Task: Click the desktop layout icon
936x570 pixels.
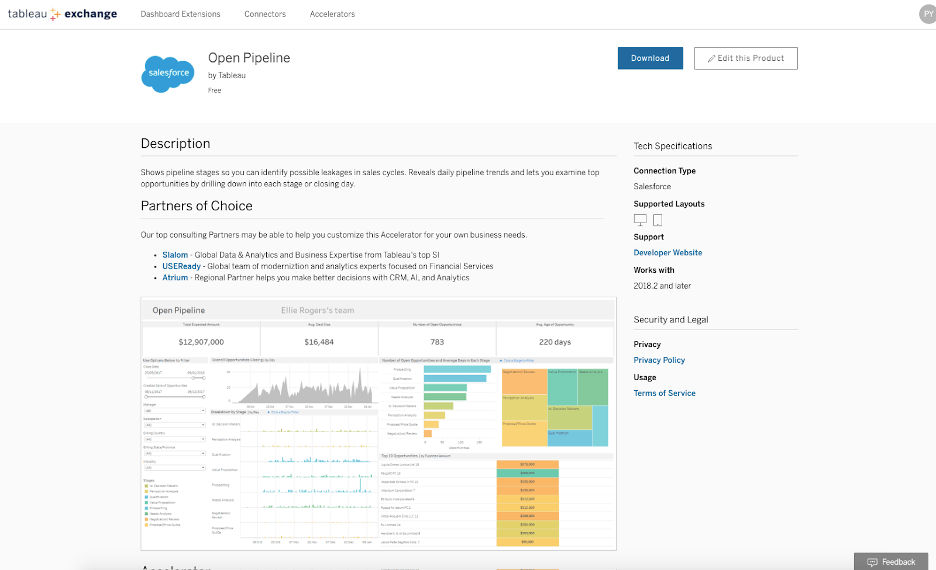Action: click(x=640, y=220)
